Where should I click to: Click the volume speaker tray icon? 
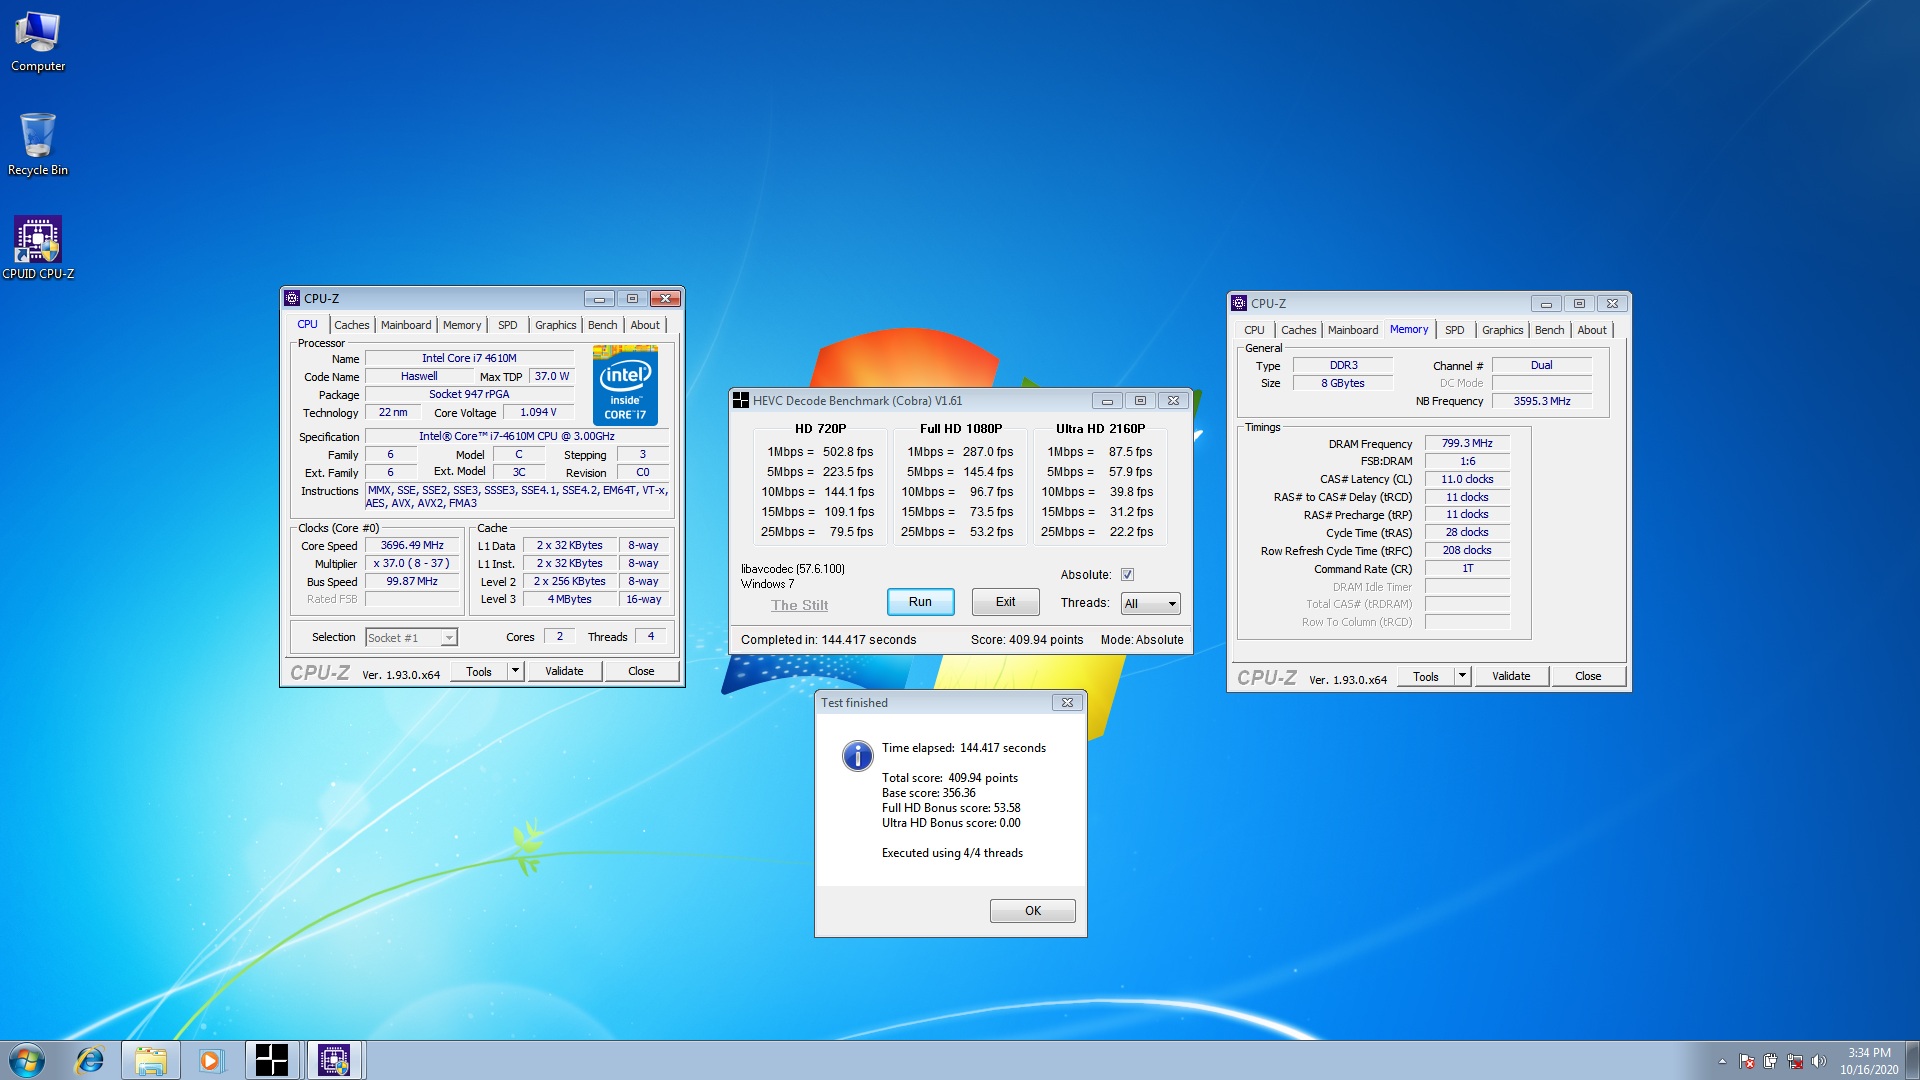(x=1819, y=1061)
